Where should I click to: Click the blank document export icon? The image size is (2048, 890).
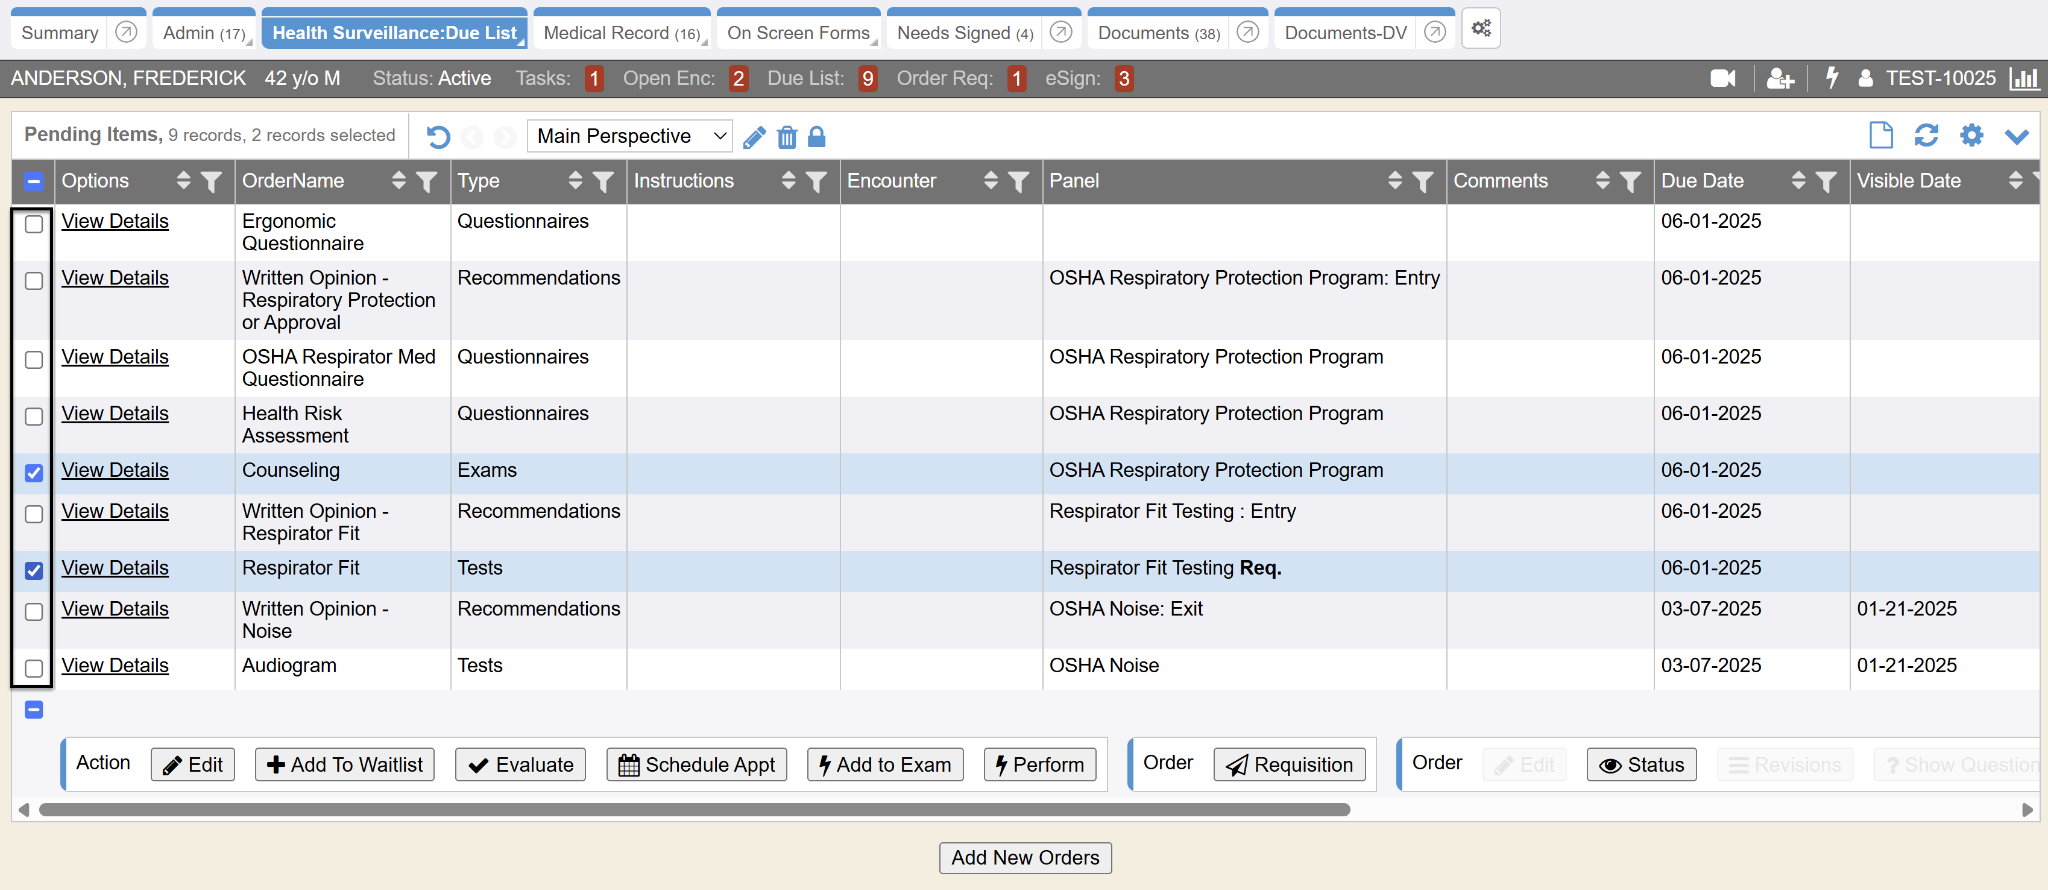(1881, 135)
